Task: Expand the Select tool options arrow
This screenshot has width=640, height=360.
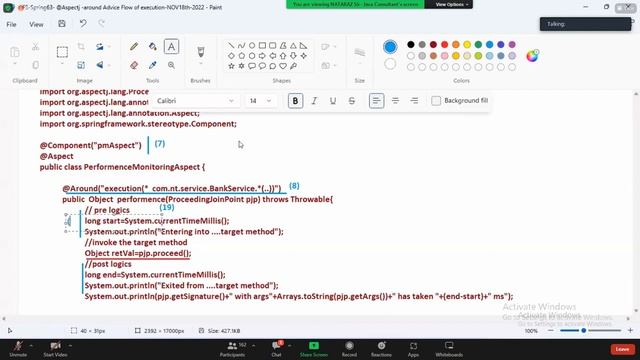Action: click(62, 64)
